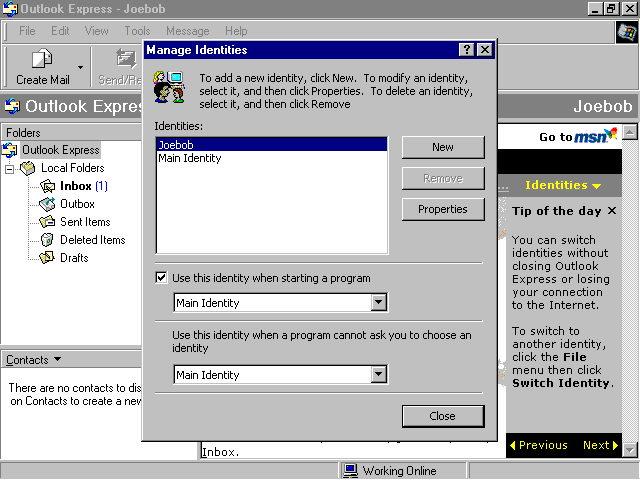Click the Outlook Express title bar icon
The image size is (640, 480).
pos(10,9)
